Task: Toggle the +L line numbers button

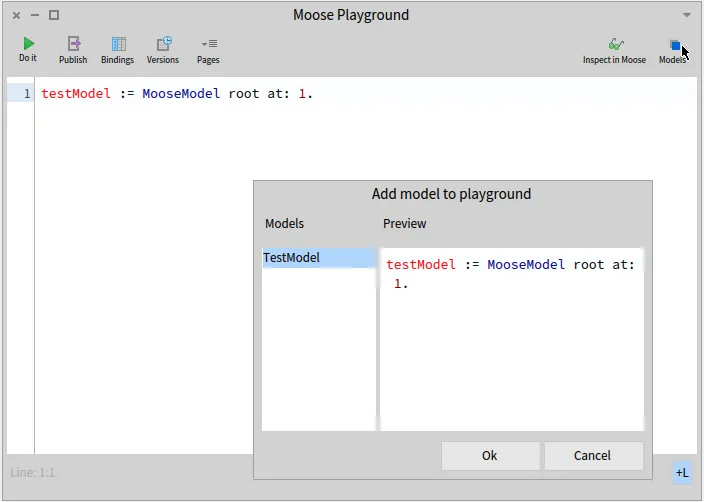Action: pyautogui.click(x=682, y=472)
